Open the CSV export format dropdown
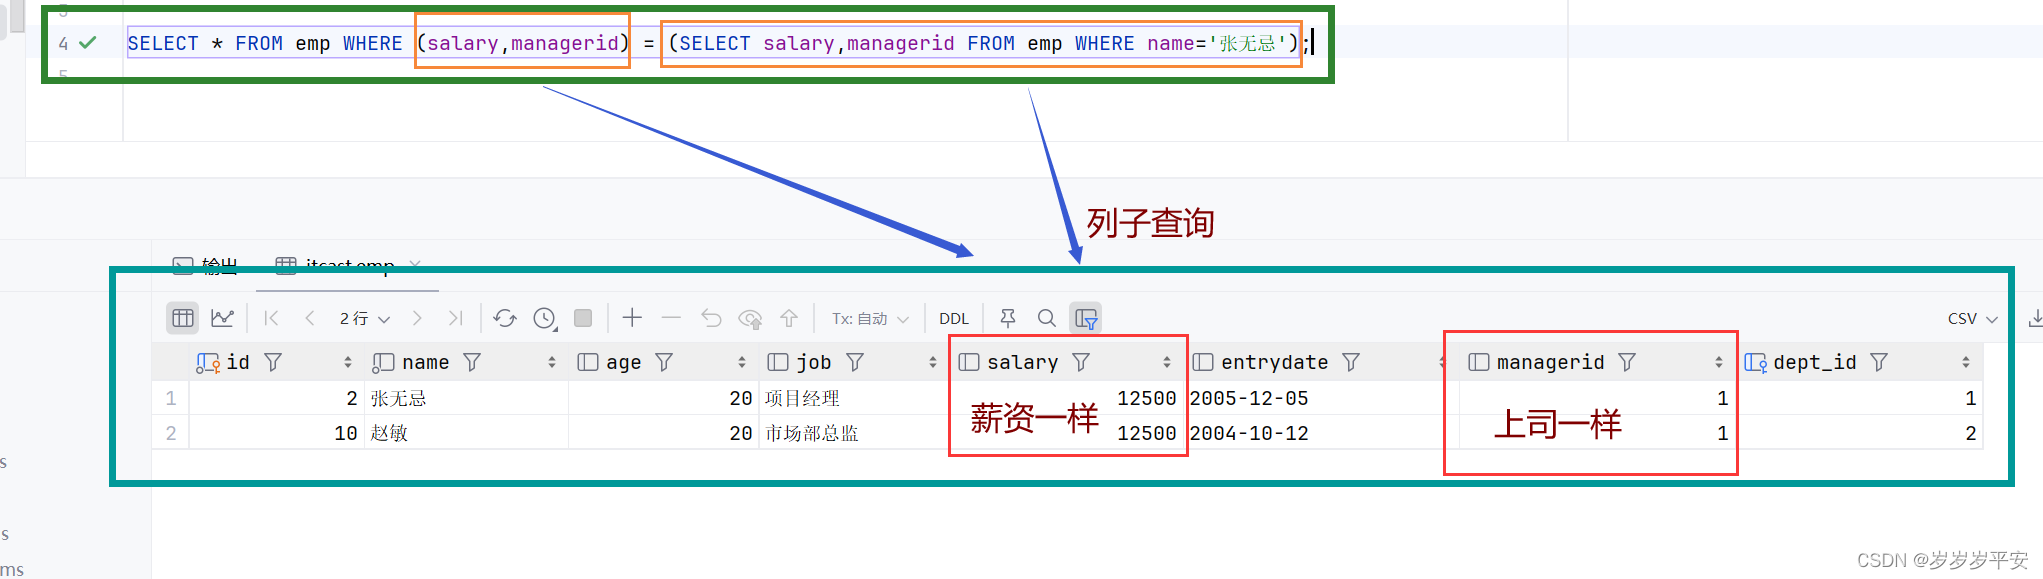 (x=1972, y=318)
